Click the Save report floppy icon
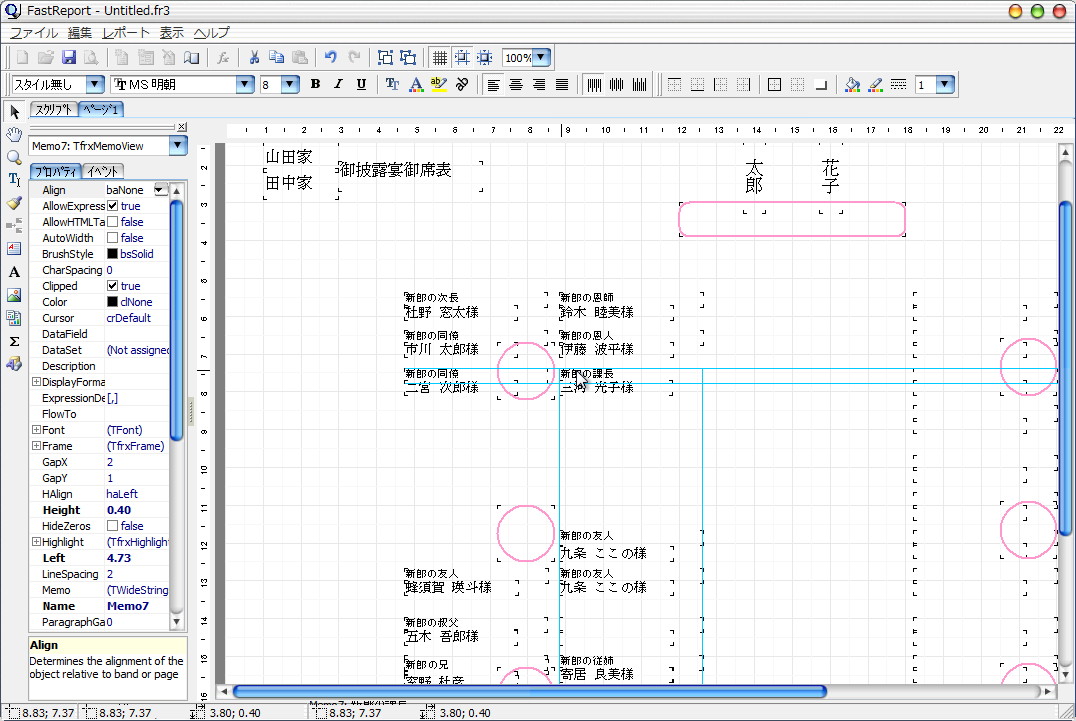This screenshot has height=721, width=1076. (69, 58)
